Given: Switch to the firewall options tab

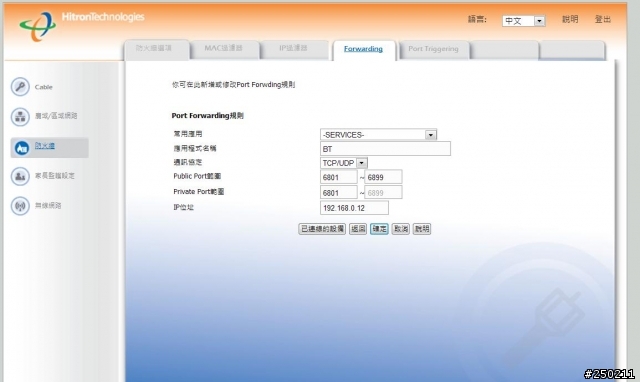Looking at the screenshot, I should 156,50.
